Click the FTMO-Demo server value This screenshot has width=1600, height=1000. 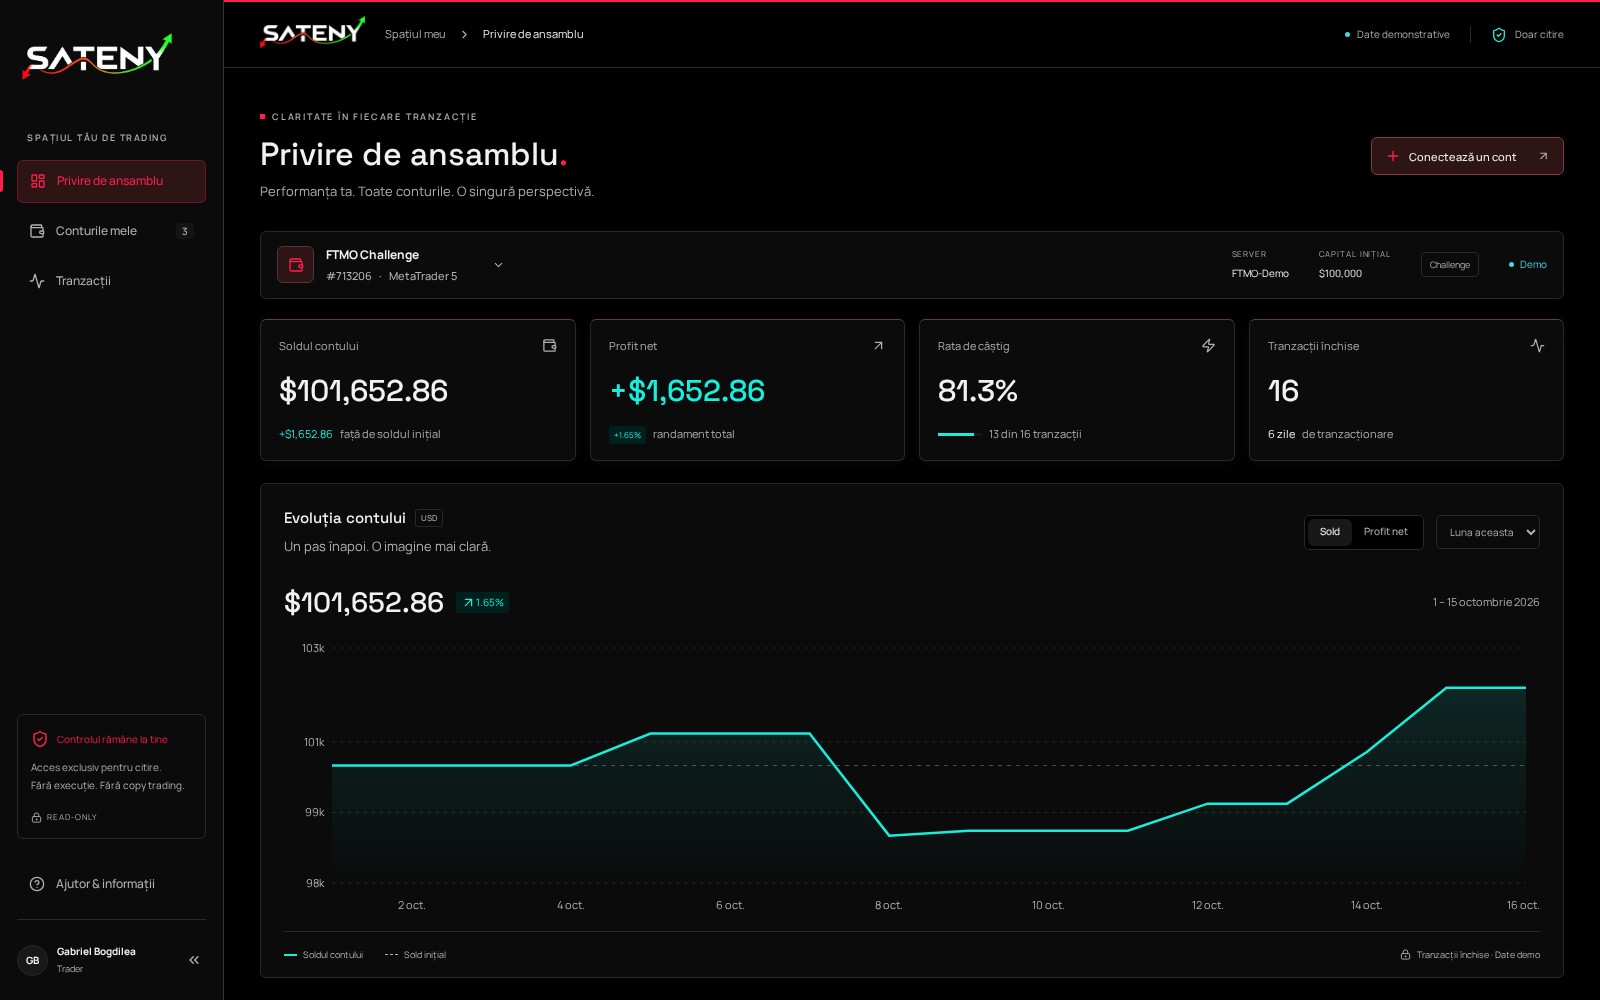tap(1260, 274)
